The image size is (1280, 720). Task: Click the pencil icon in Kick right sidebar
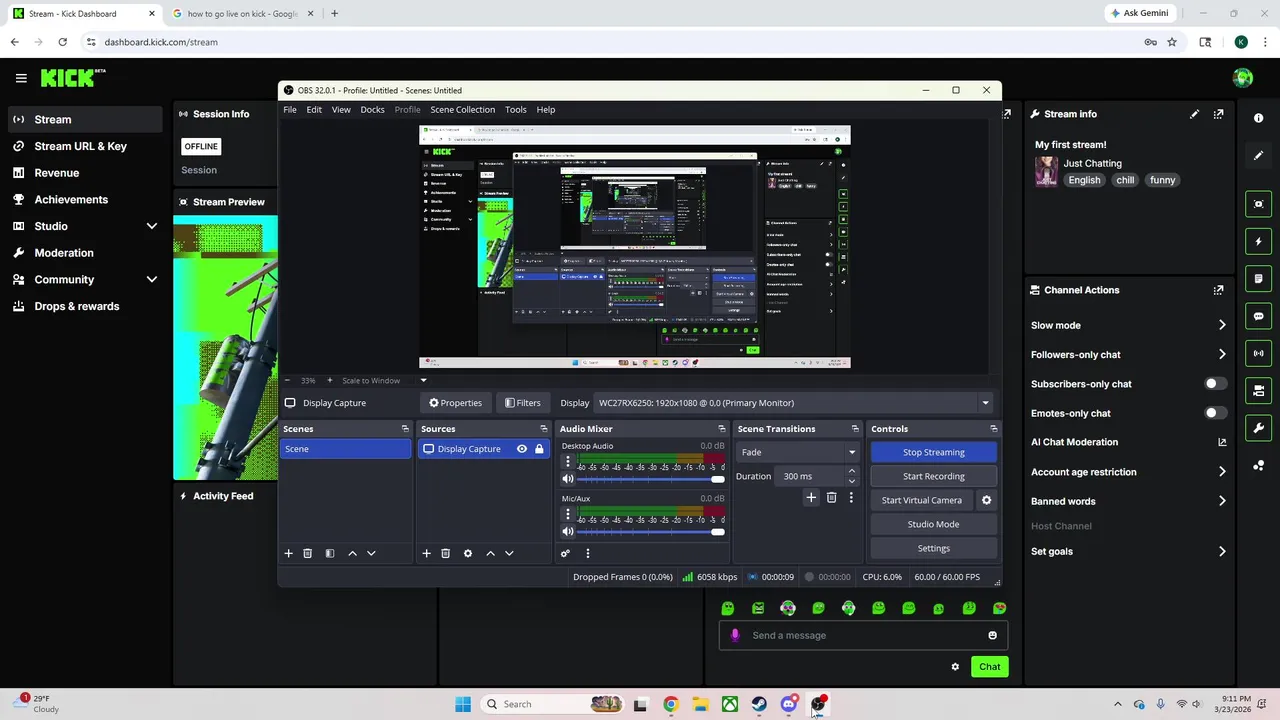click(x=1258, y=155)
